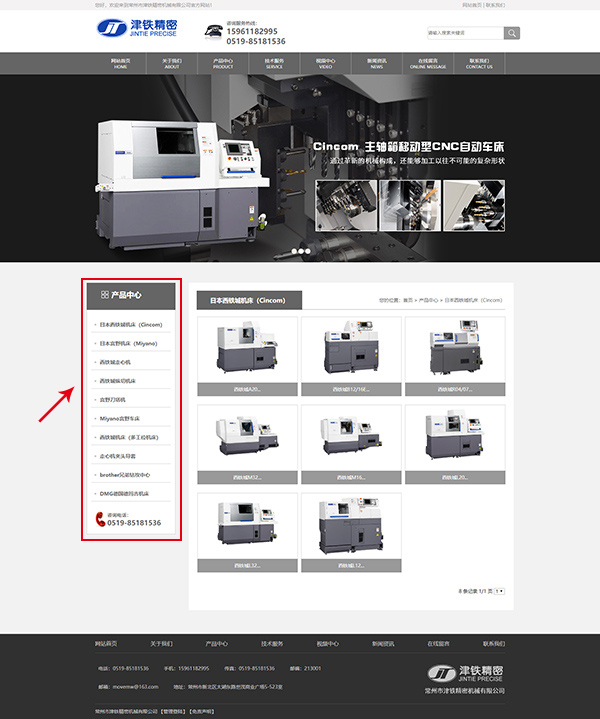This screenshot has height=719, width=600.
Task: Open the CONTACT US navigation item
Action: pyautogui.click(x=479, y=63)
